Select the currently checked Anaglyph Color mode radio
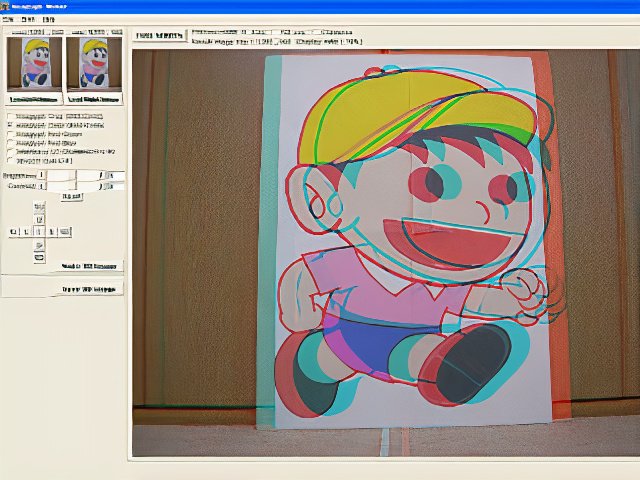The height and width of the screenshot is (480, 640). click(10, 125)
